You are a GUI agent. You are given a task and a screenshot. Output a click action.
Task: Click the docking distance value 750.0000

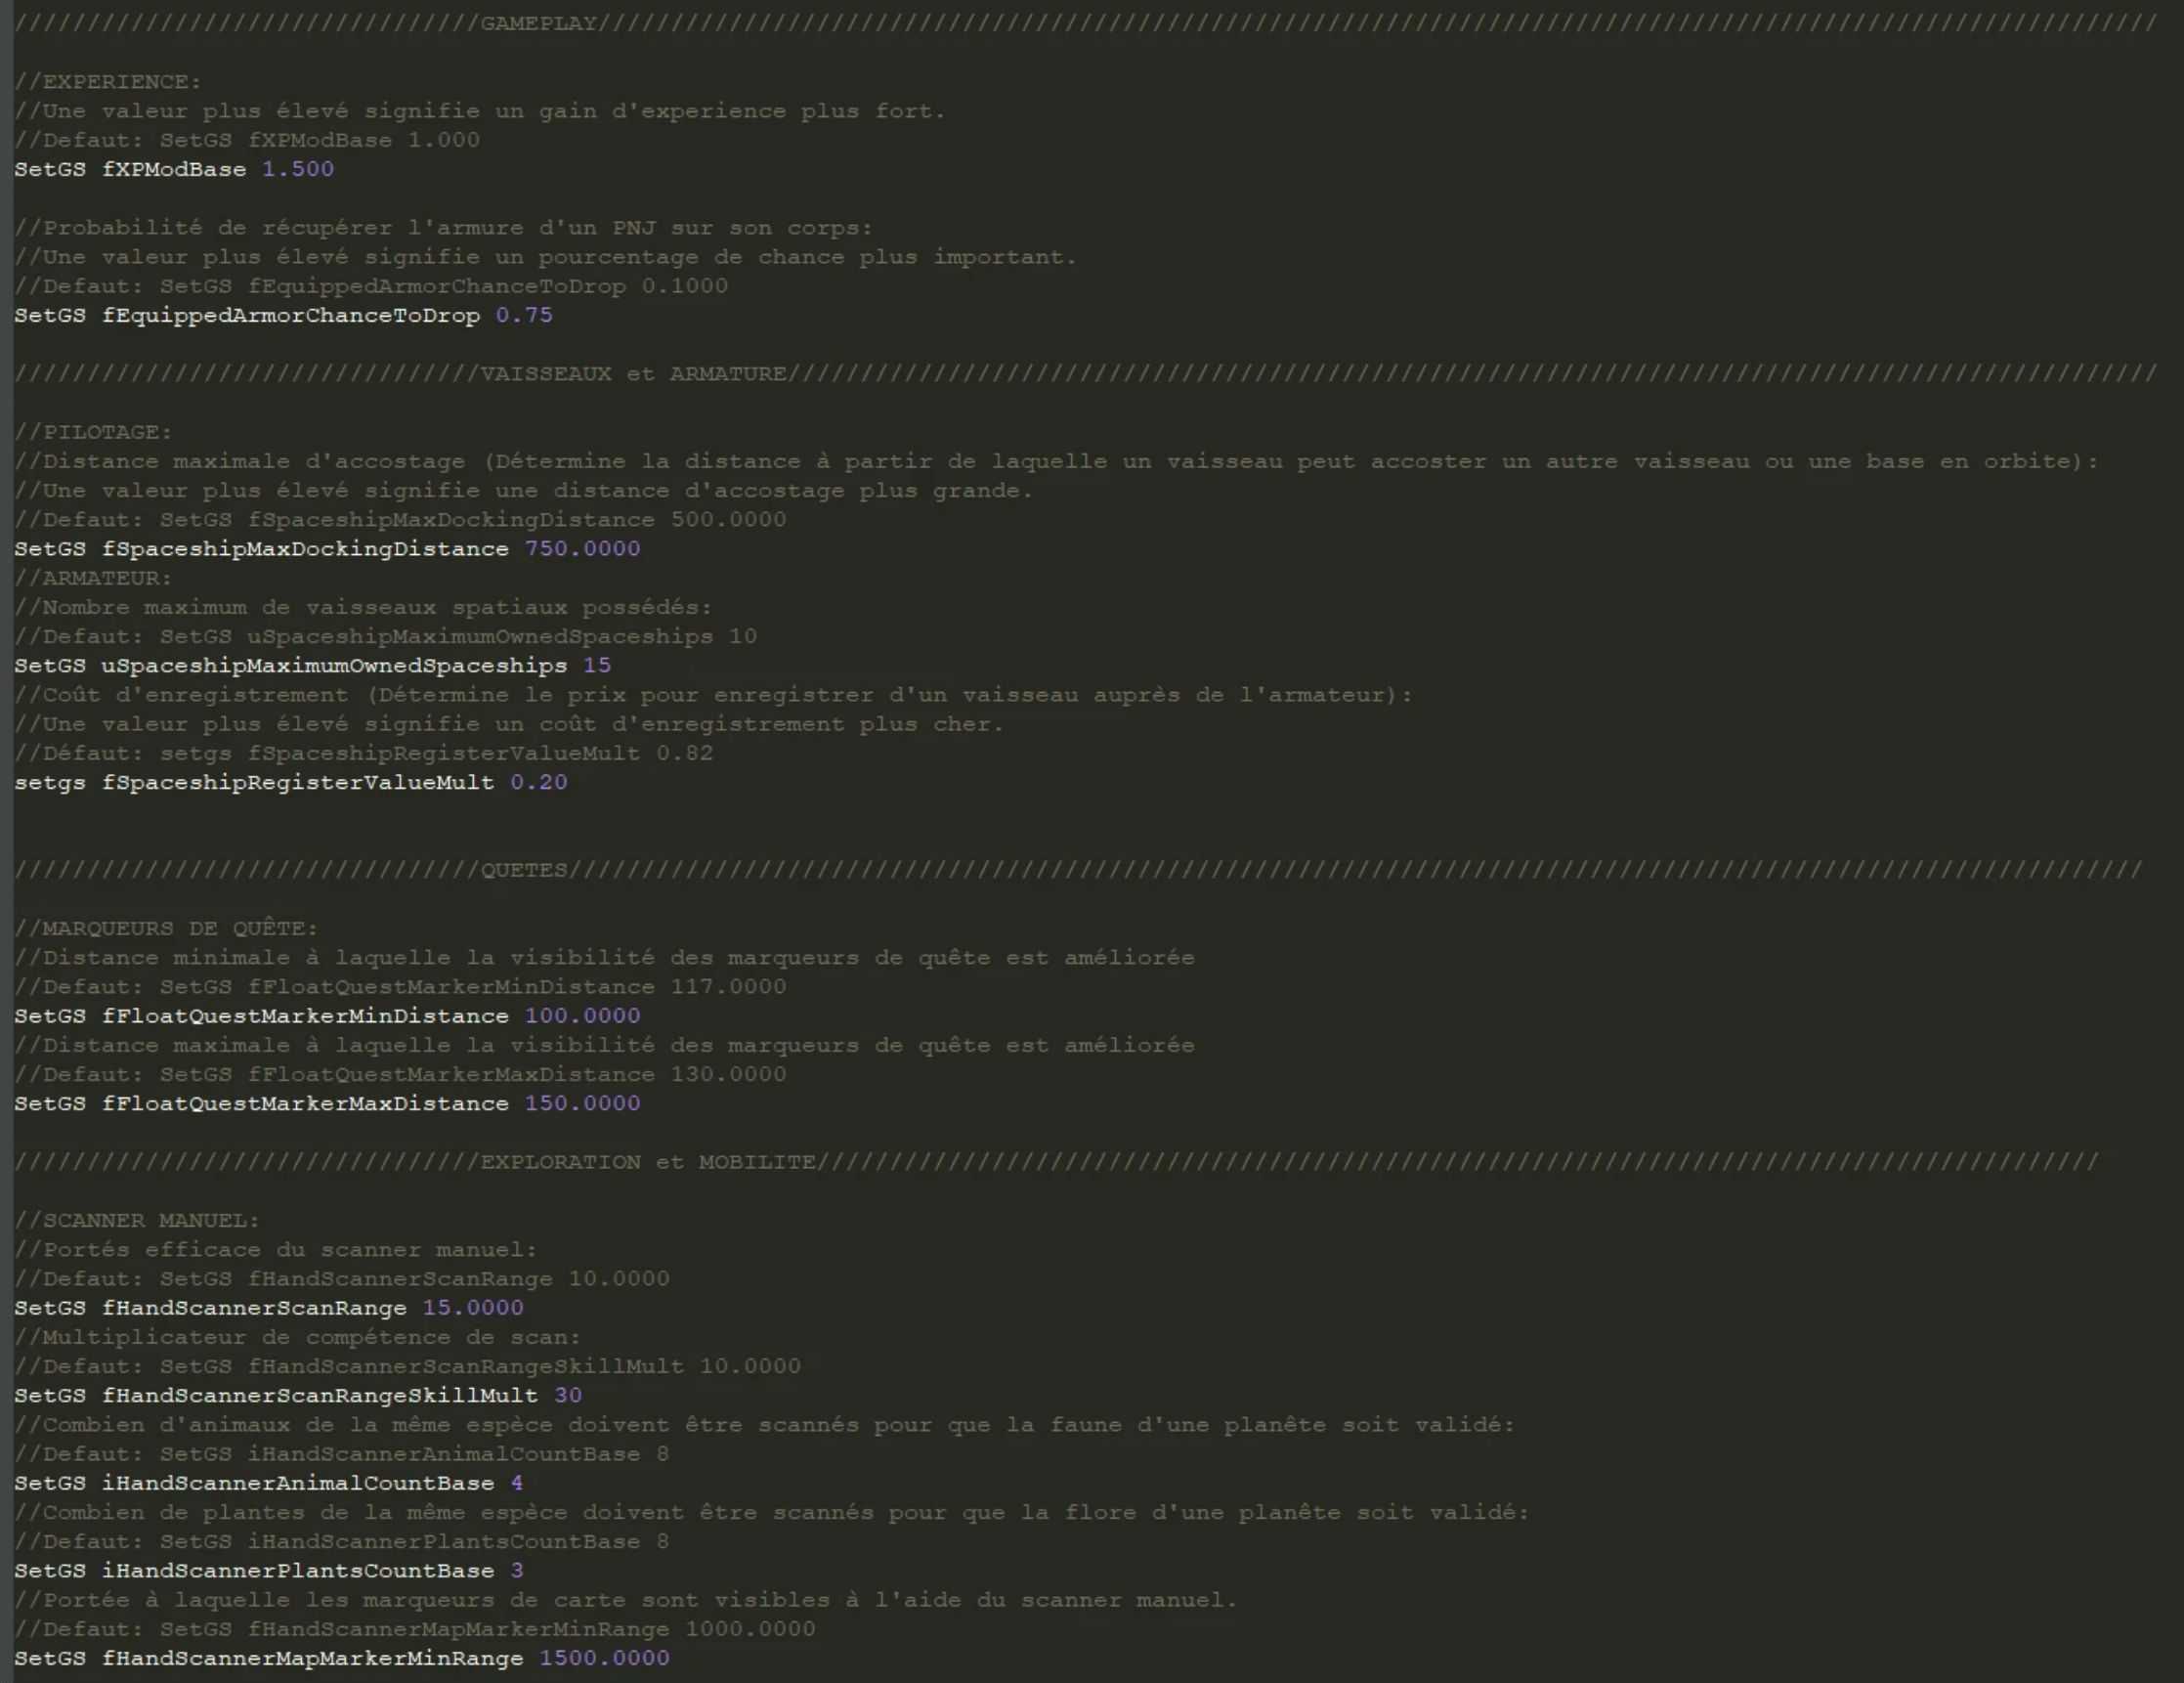click(x=582, y=549)
